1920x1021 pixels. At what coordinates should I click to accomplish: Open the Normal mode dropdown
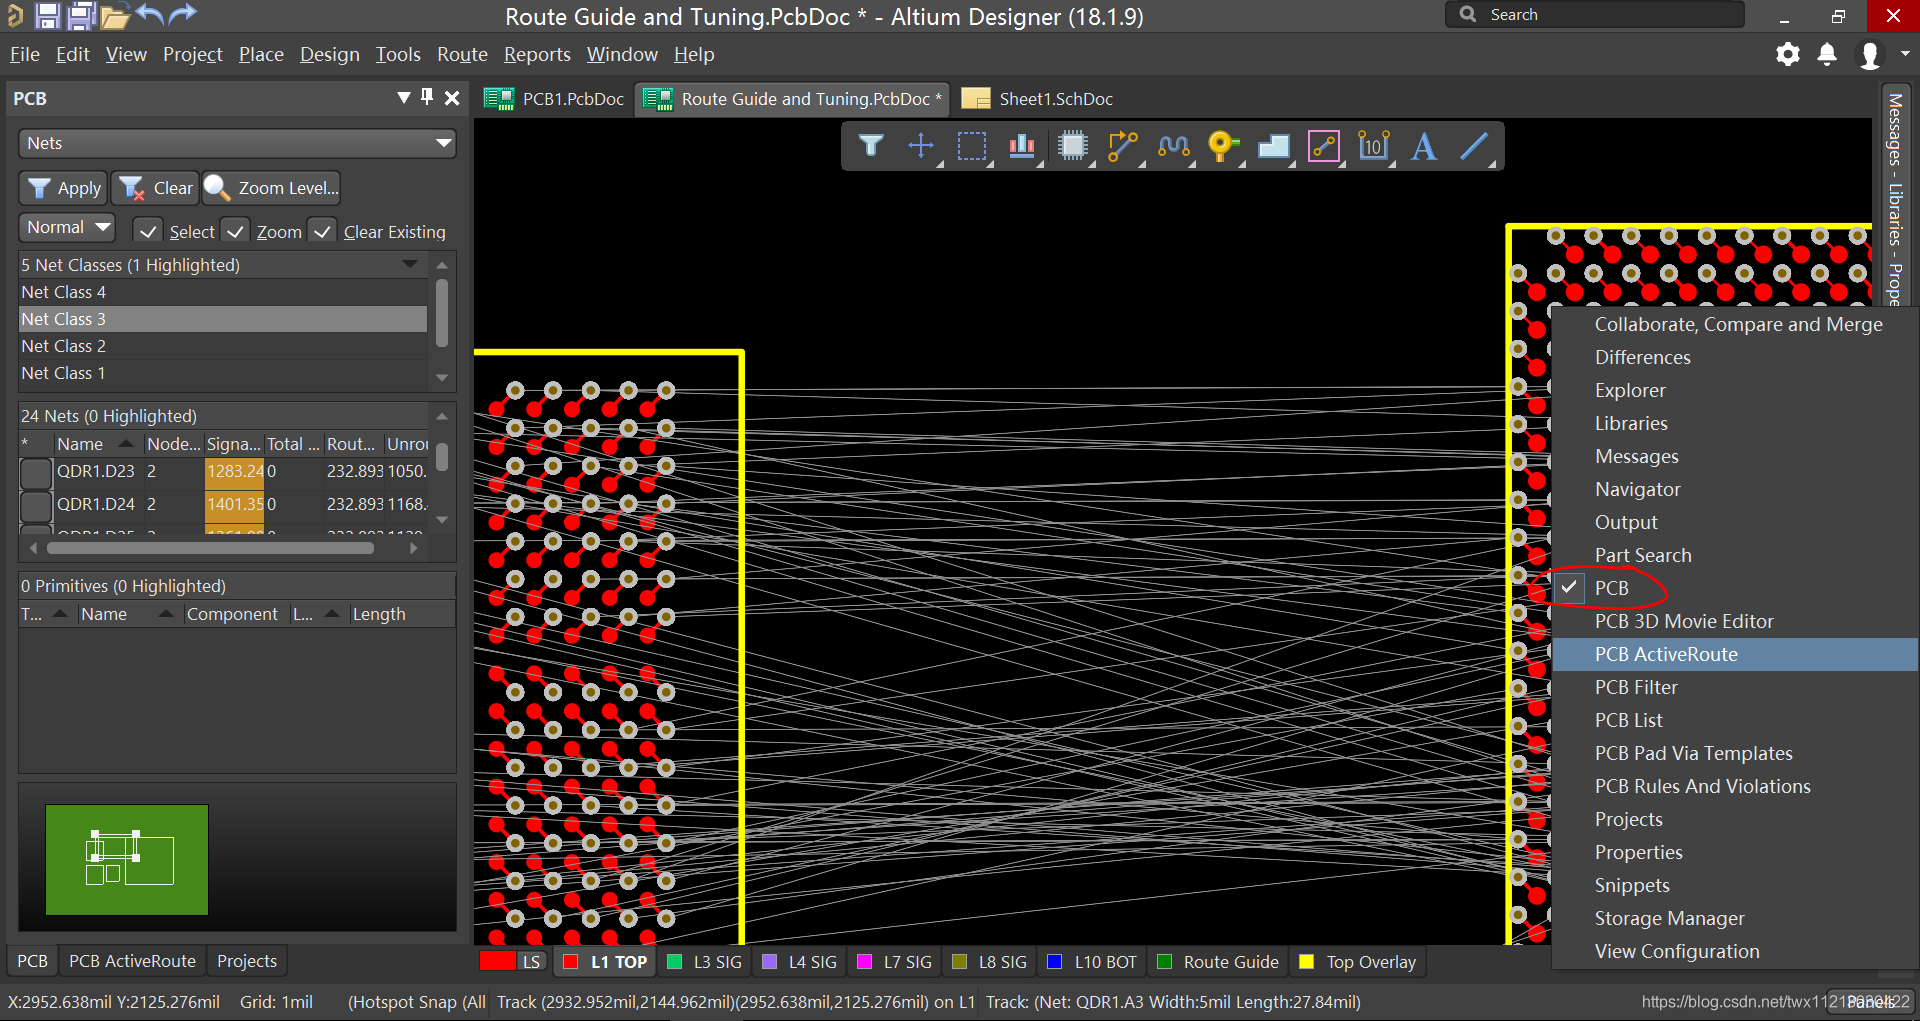pos(67,227)
